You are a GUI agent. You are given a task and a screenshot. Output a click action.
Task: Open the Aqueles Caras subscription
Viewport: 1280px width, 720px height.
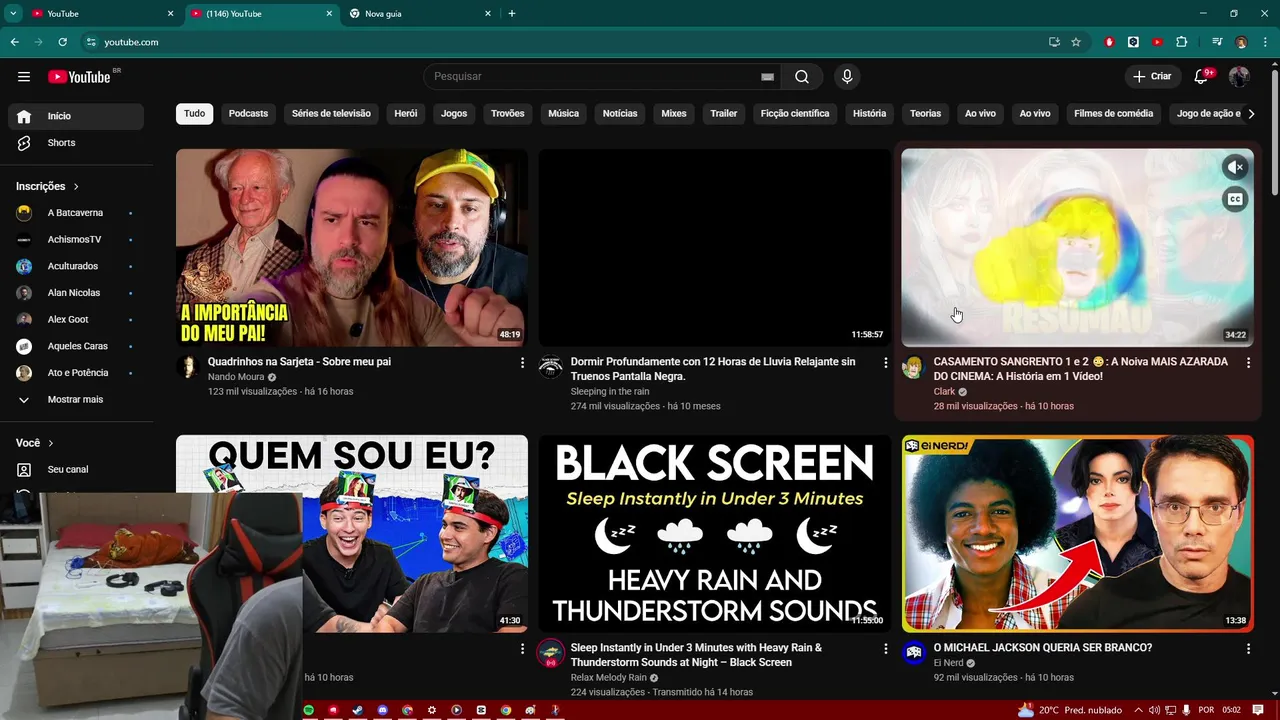coord(76,346)
